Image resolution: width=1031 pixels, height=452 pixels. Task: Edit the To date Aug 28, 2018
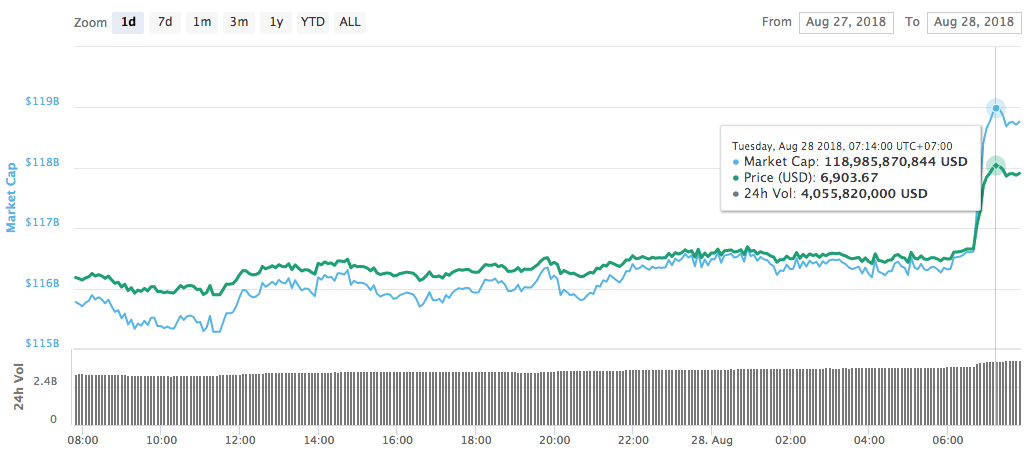[974, 22]
